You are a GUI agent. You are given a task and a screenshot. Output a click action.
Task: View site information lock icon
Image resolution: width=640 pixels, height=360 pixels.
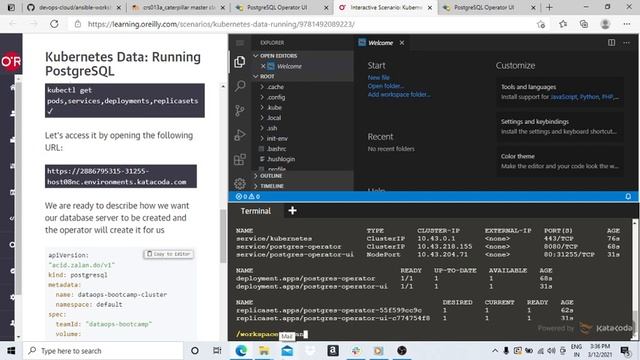78,24
